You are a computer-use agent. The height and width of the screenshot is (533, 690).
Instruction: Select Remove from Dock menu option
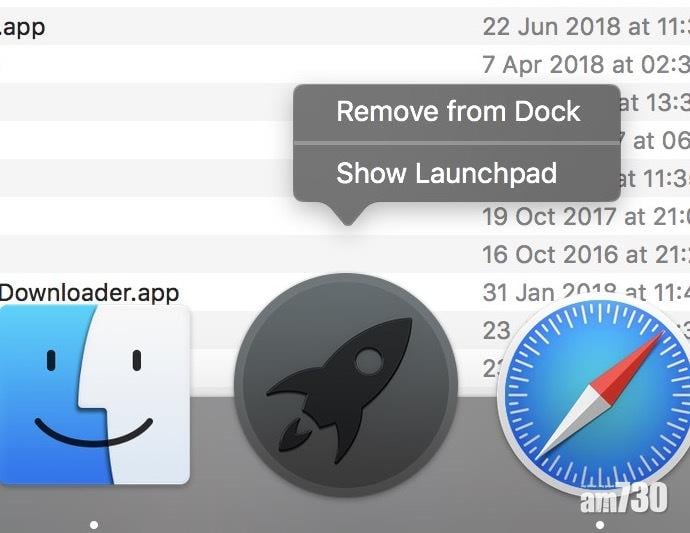(x=457, y=111)
